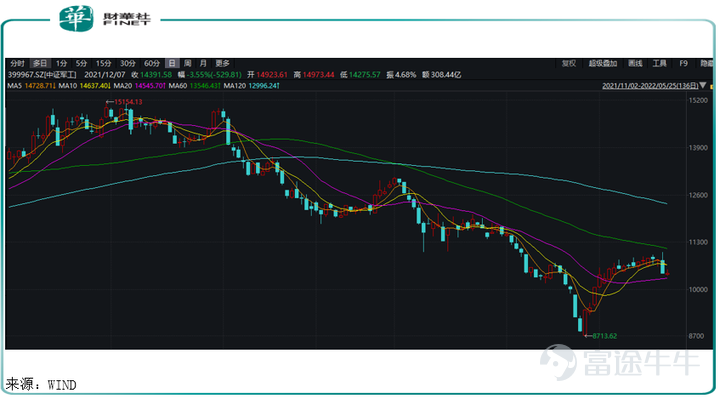Click the F9 button
720x399 pixels.
683,63
